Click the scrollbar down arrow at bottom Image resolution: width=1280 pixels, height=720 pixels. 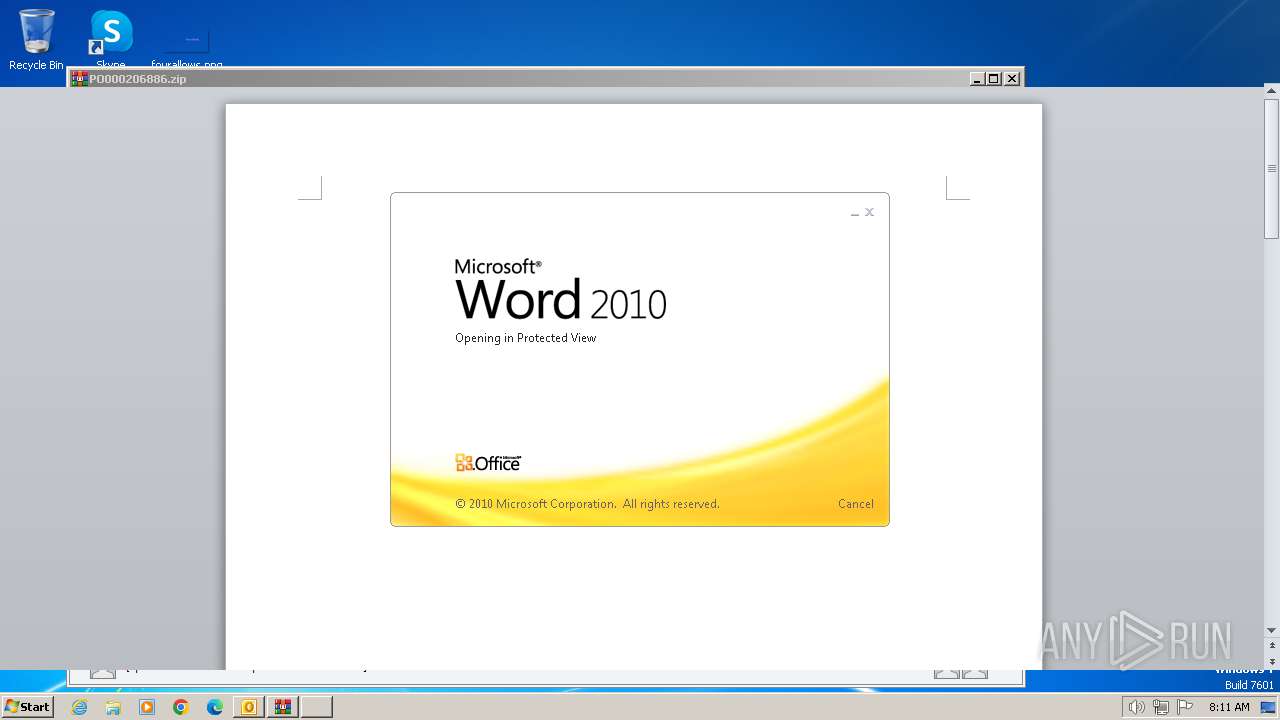tap(1272, 631)
